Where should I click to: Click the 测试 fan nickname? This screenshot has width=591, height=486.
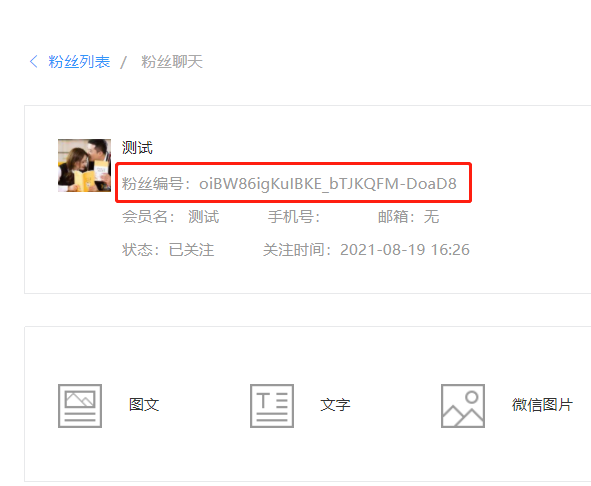(137, 147)
